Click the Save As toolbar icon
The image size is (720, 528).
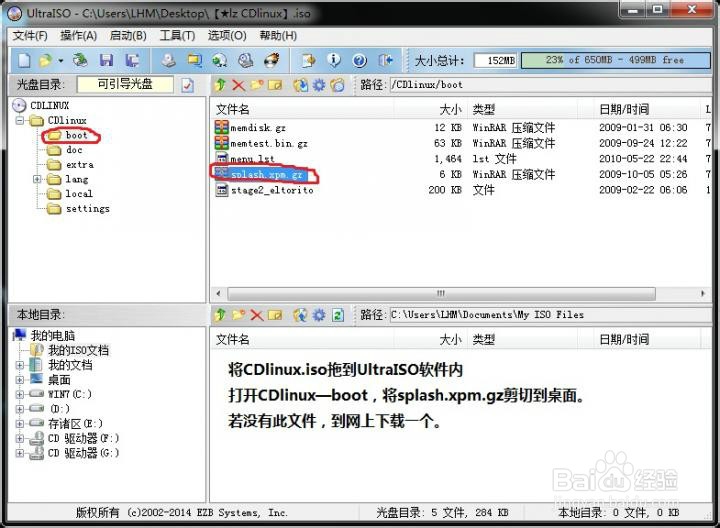pyautogui.click(x=132, y=60)
